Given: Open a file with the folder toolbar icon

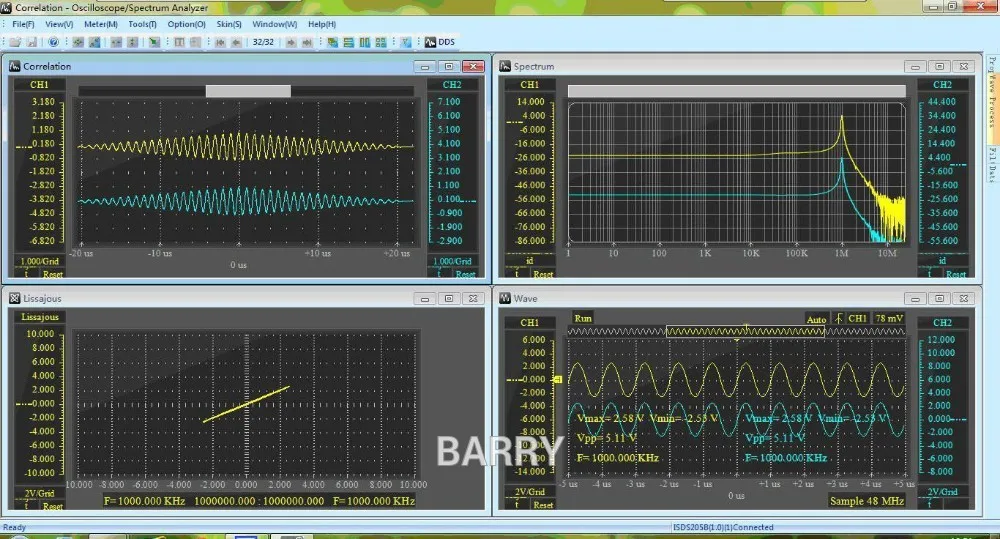Looking at the screenshot, I should pos(15,42).
